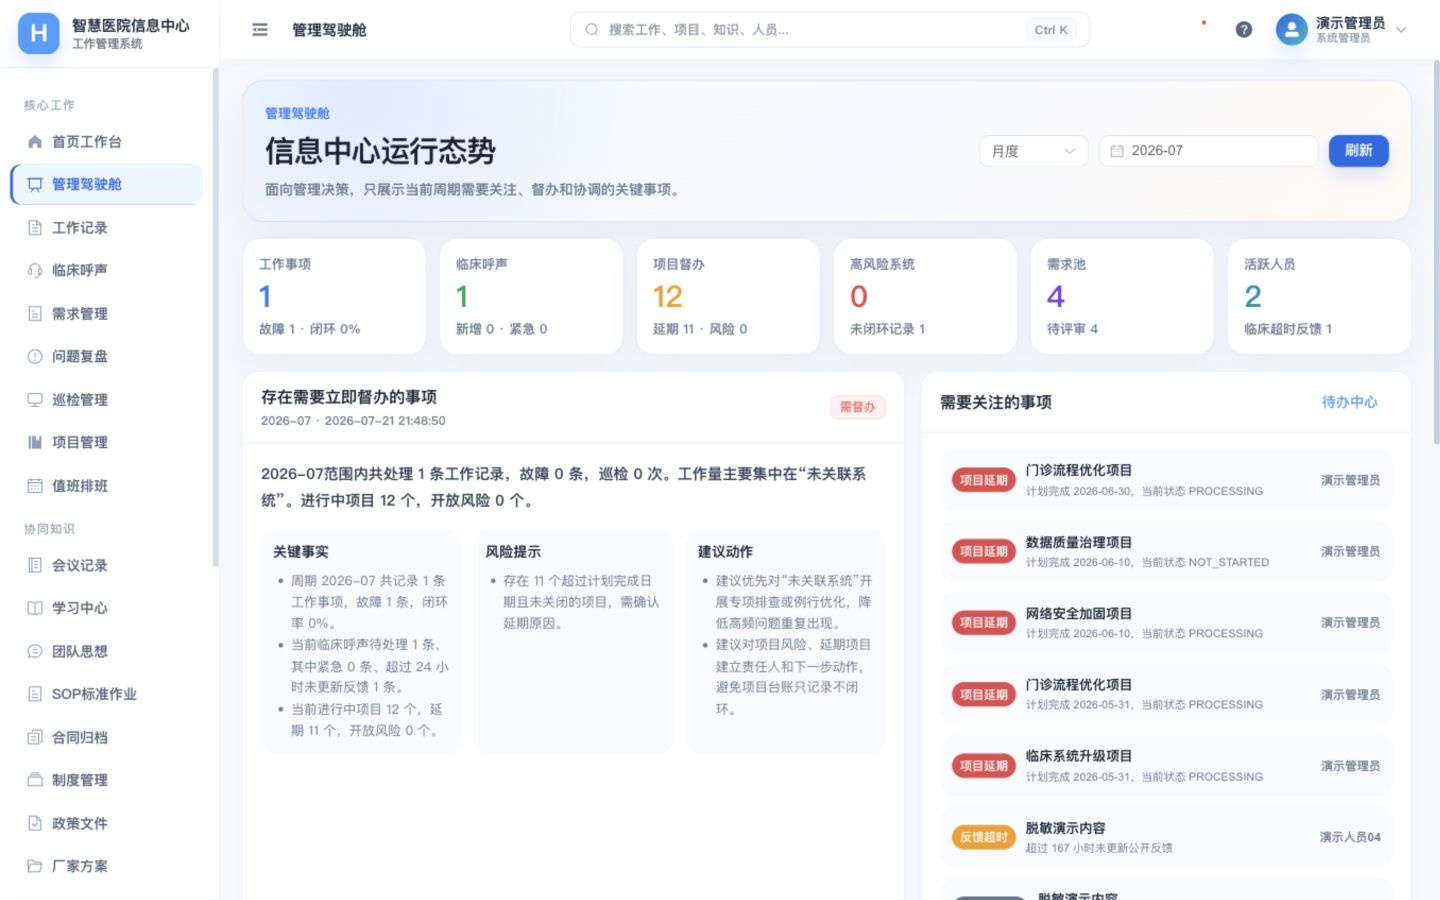Click the 工作事项 stat card
The height and width of the screenshot is (900, 1440).
coord(334,296)
